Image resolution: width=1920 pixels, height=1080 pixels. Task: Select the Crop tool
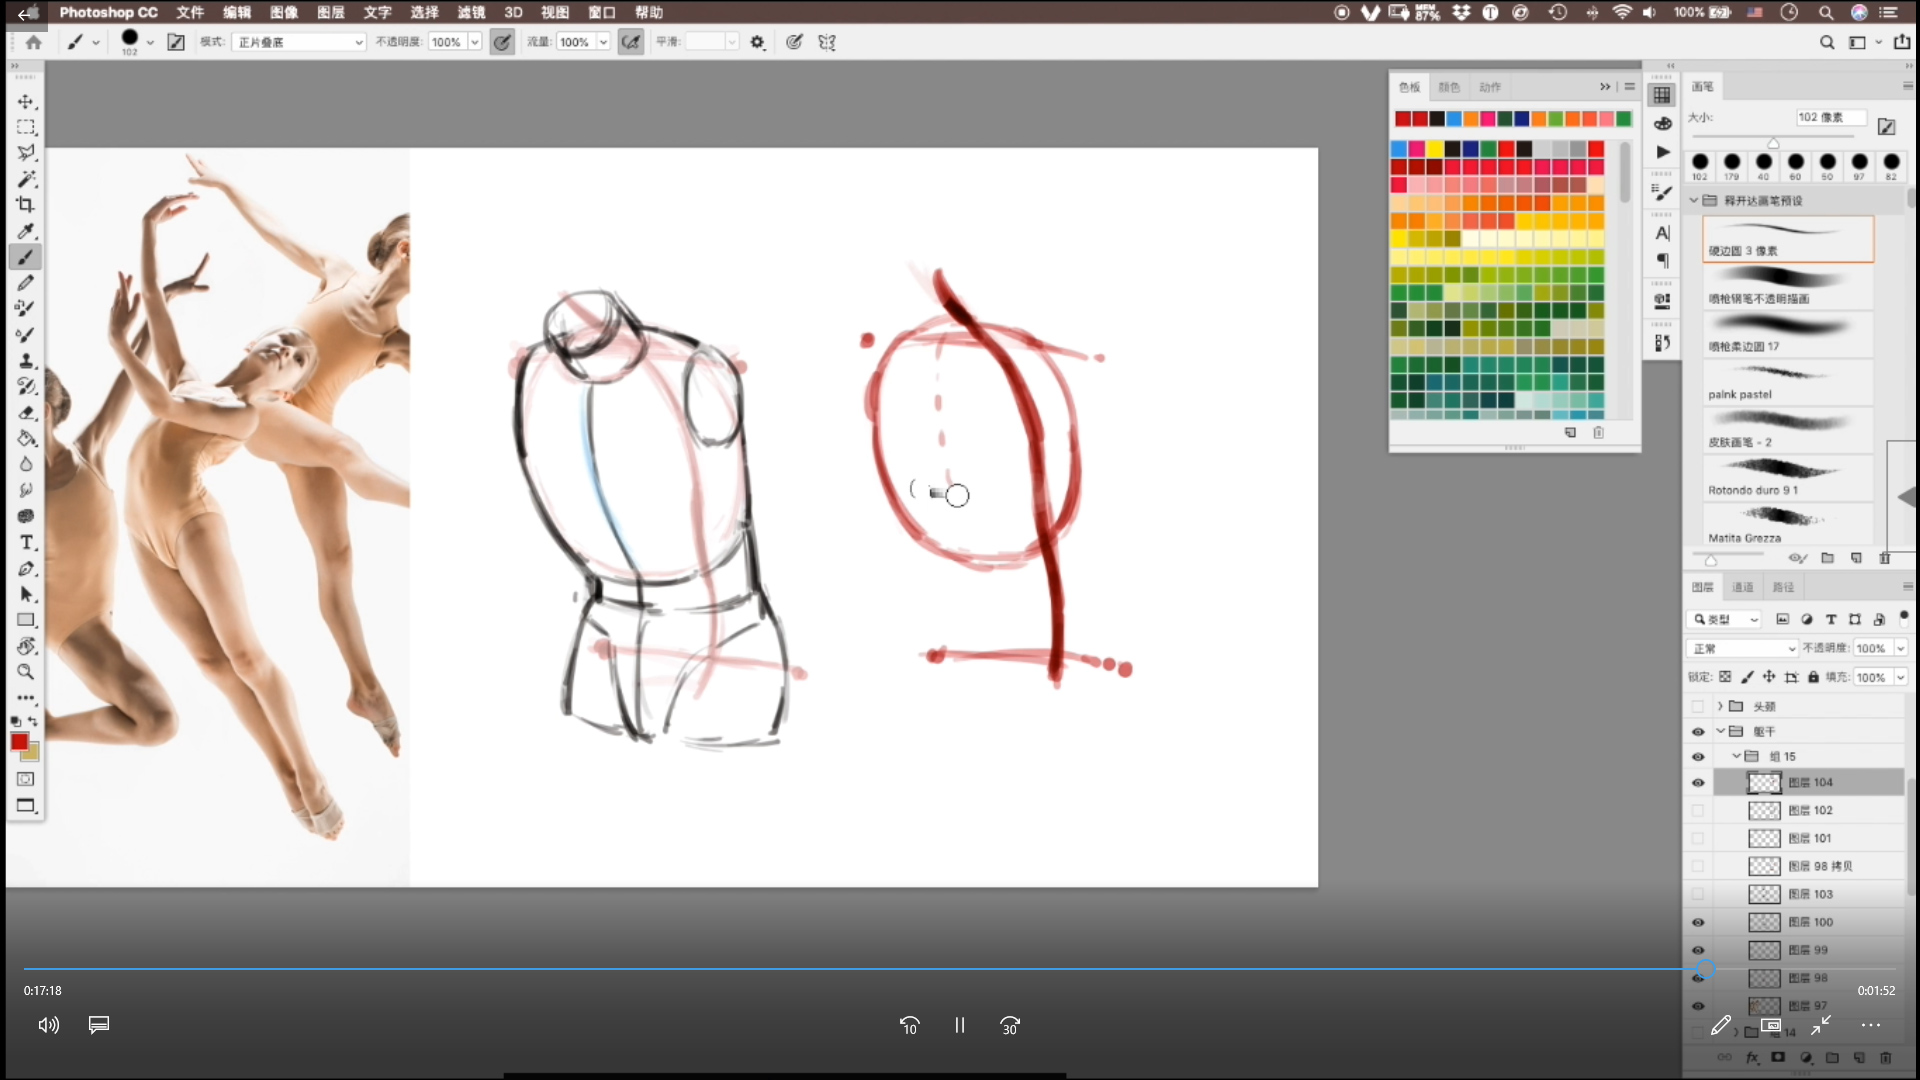[26, 205]
